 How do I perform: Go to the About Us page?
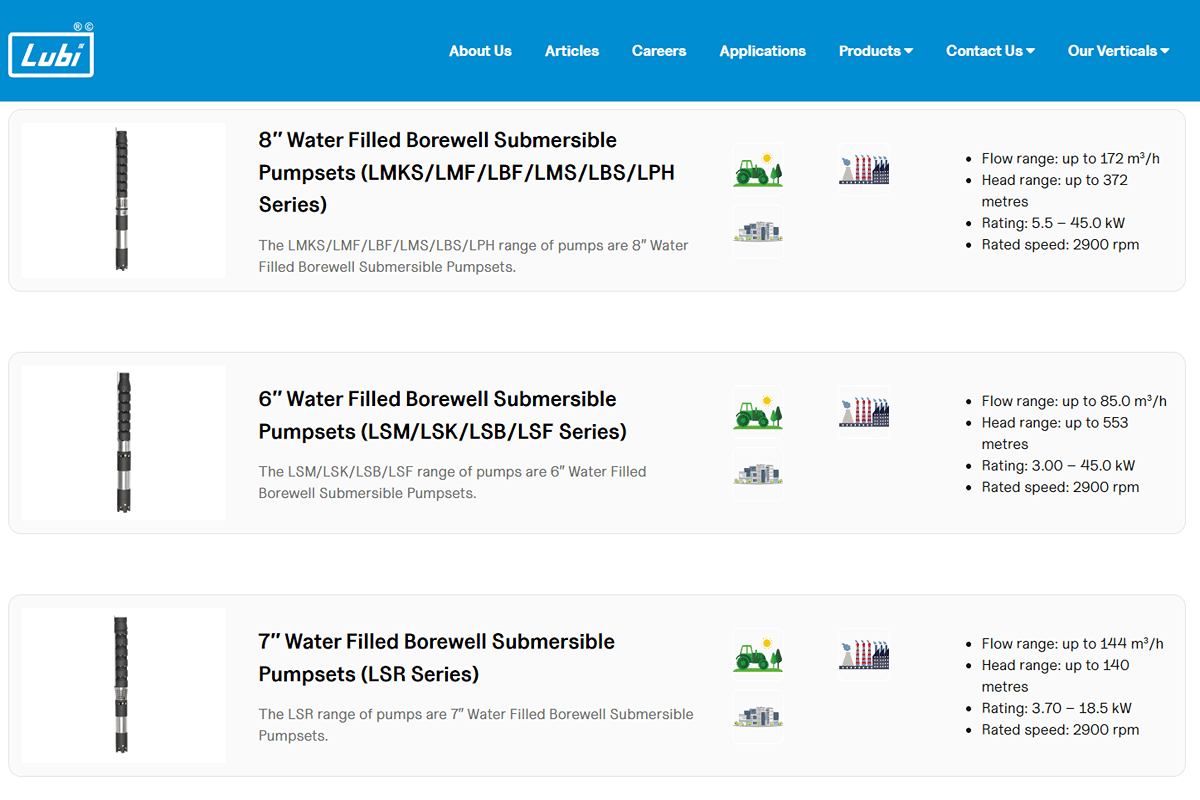[x=480, y=51]
